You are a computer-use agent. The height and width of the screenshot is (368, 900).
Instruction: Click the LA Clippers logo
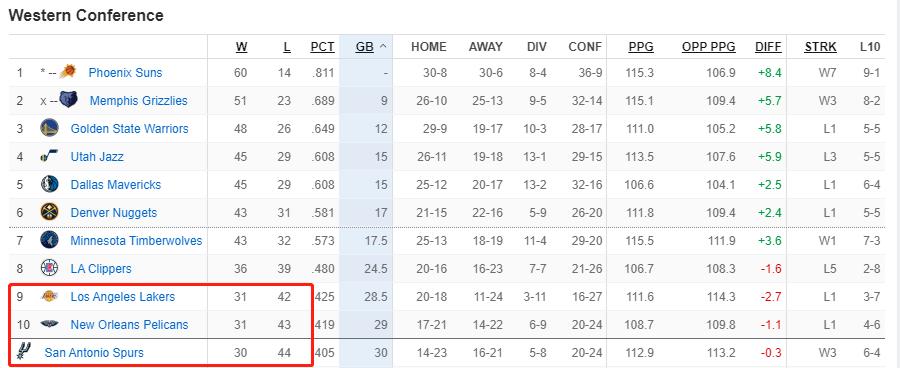pos(49,268)
